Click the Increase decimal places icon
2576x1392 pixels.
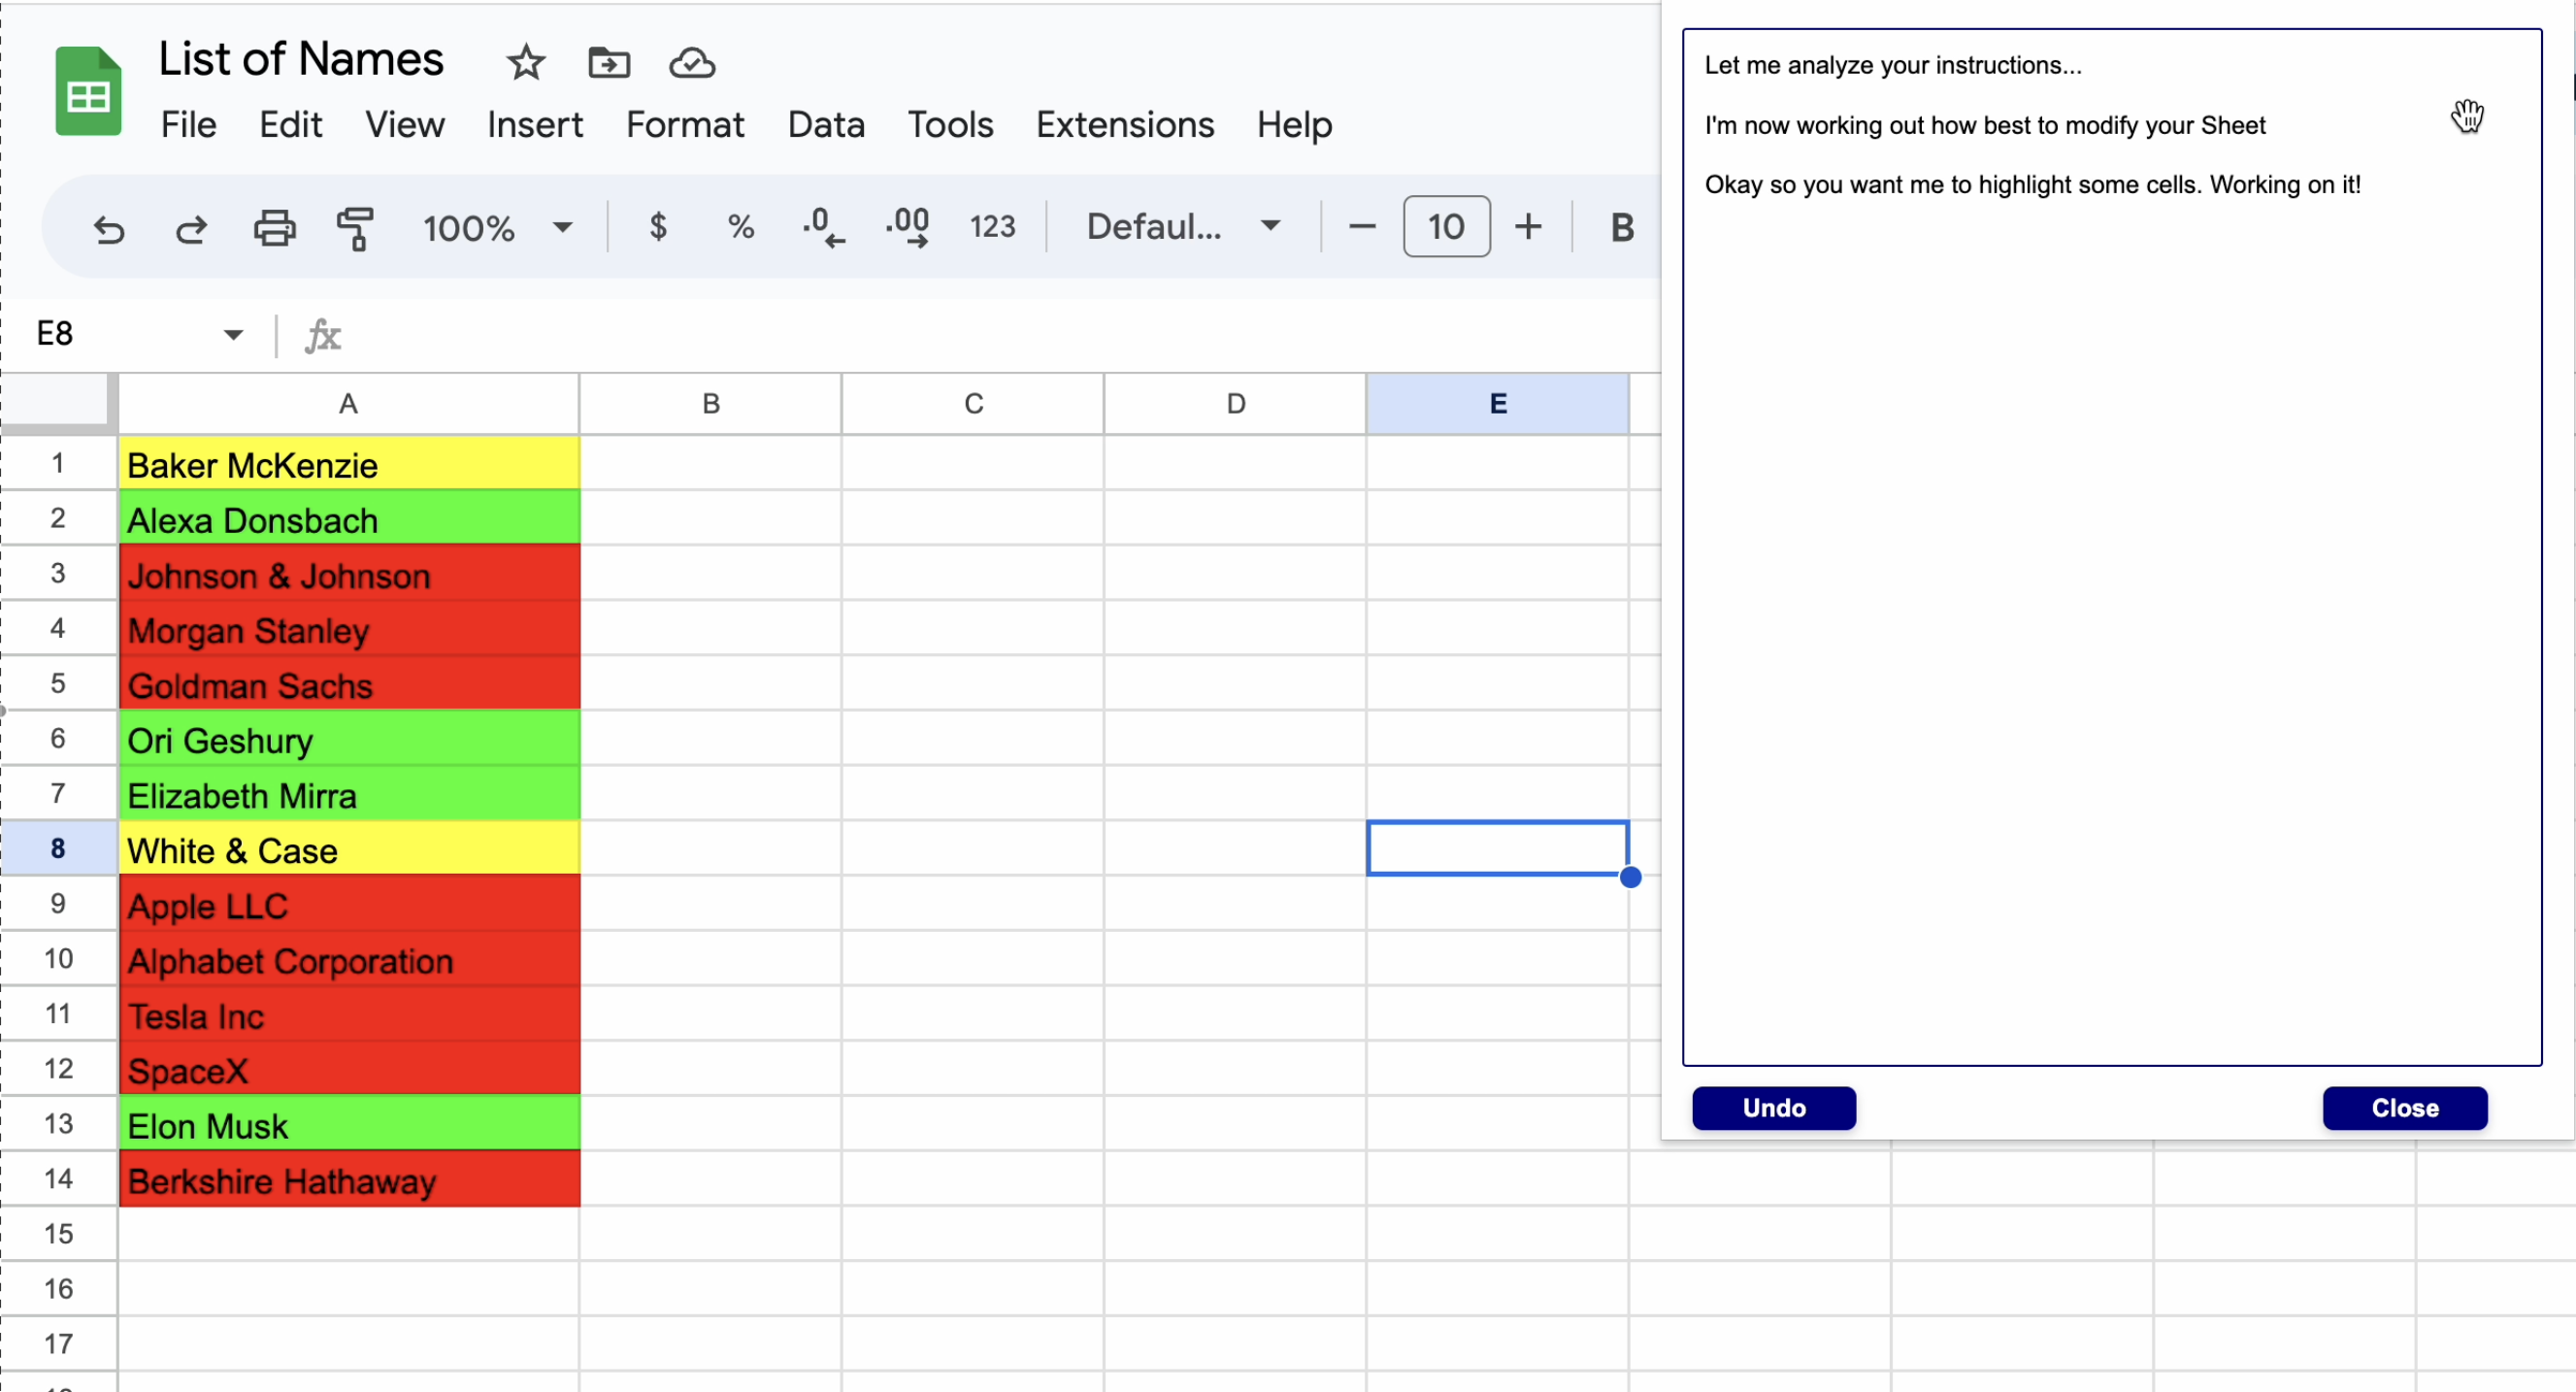pyautogui.click(x=907, y=227)
